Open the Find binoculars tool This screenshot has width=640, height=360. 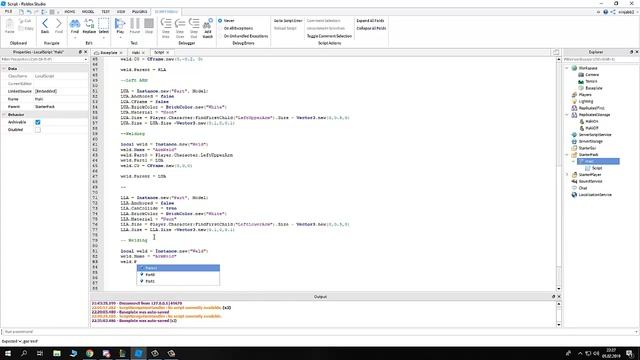coord(75,25)
